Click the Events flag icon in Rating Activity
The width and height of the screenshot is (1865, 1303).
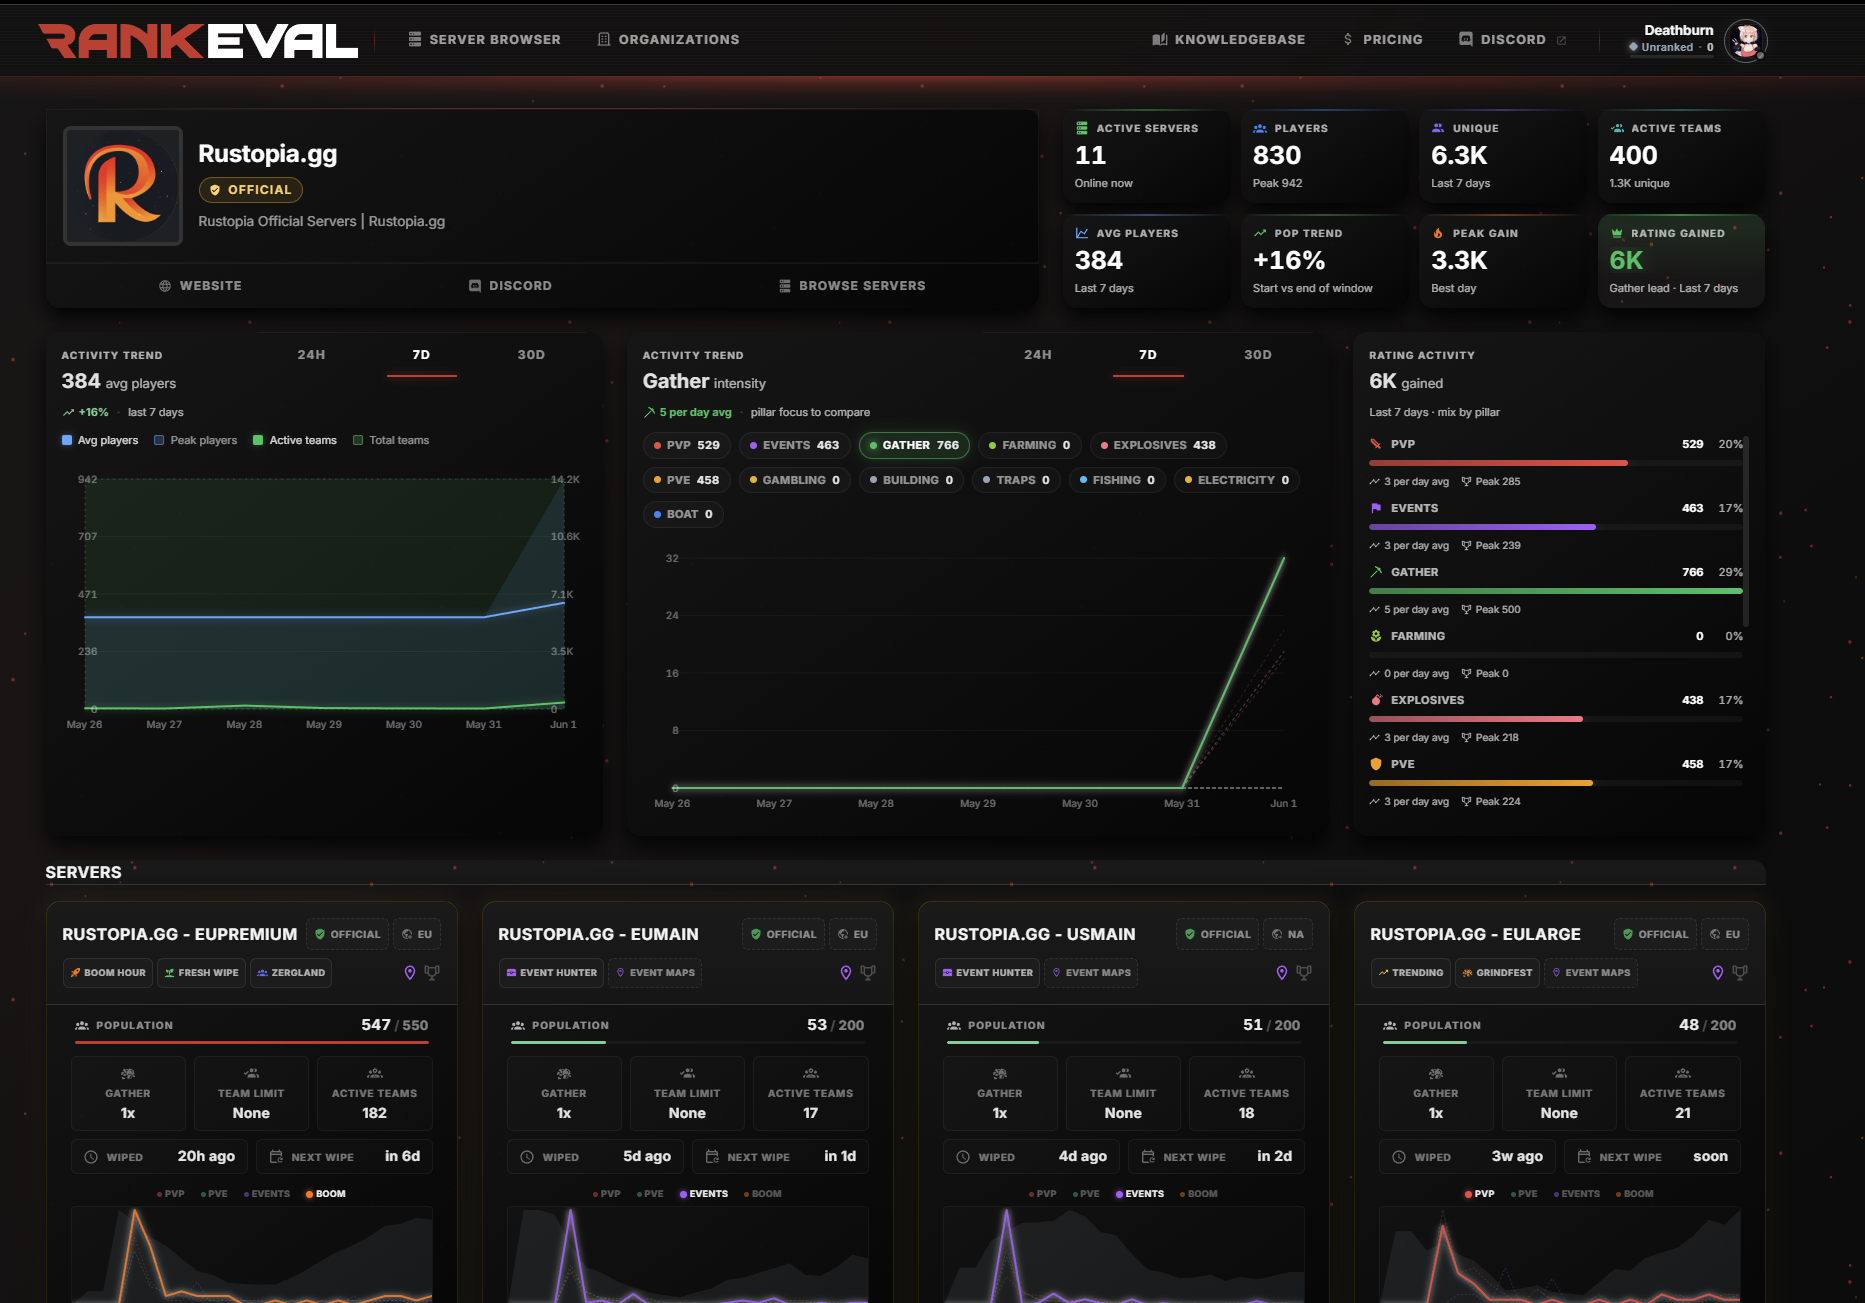(x=1376, y=508)
